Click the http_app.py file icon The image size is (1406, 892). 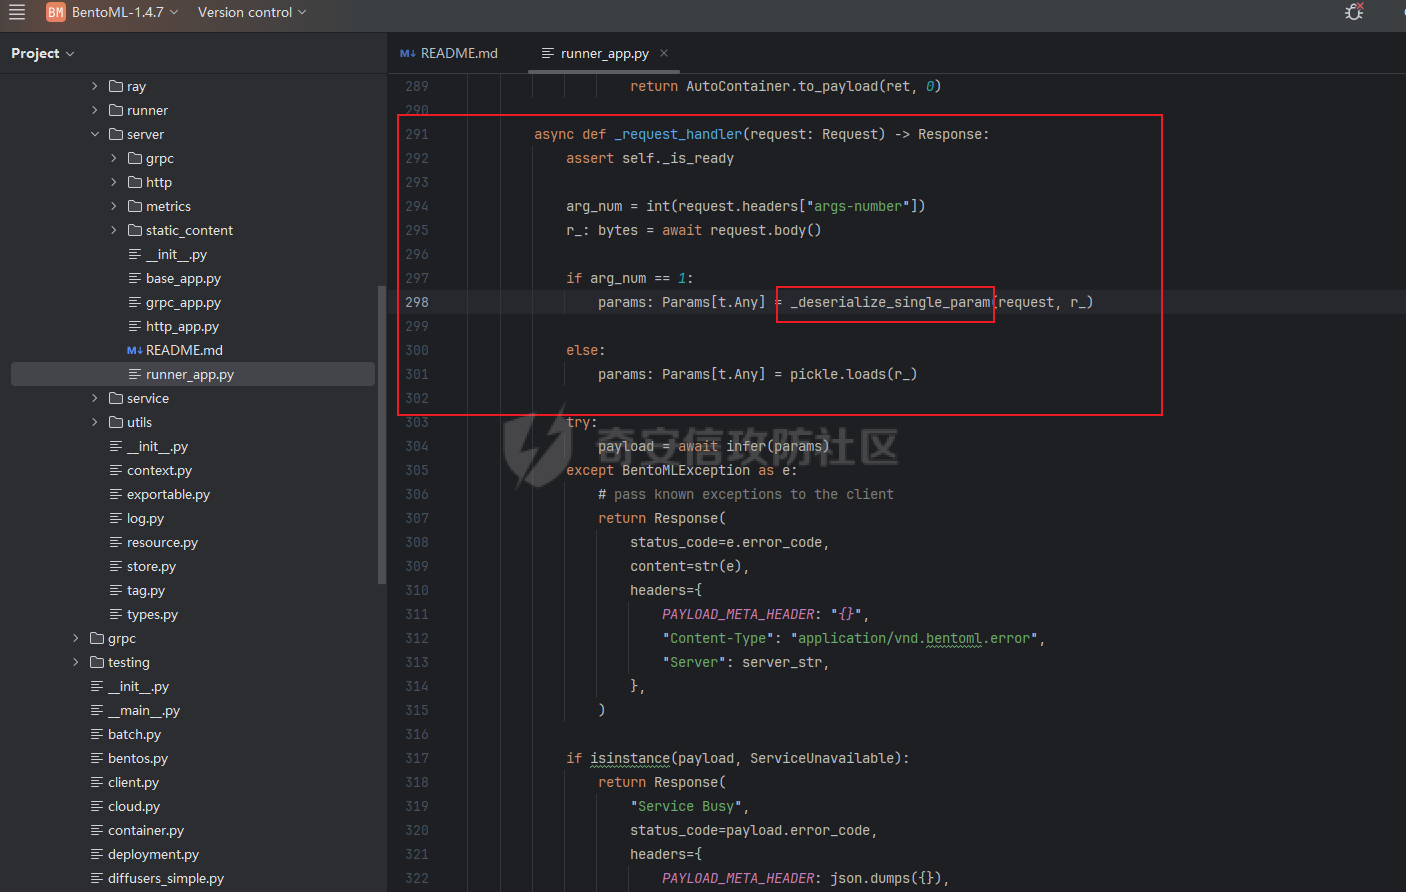(135, 326)
